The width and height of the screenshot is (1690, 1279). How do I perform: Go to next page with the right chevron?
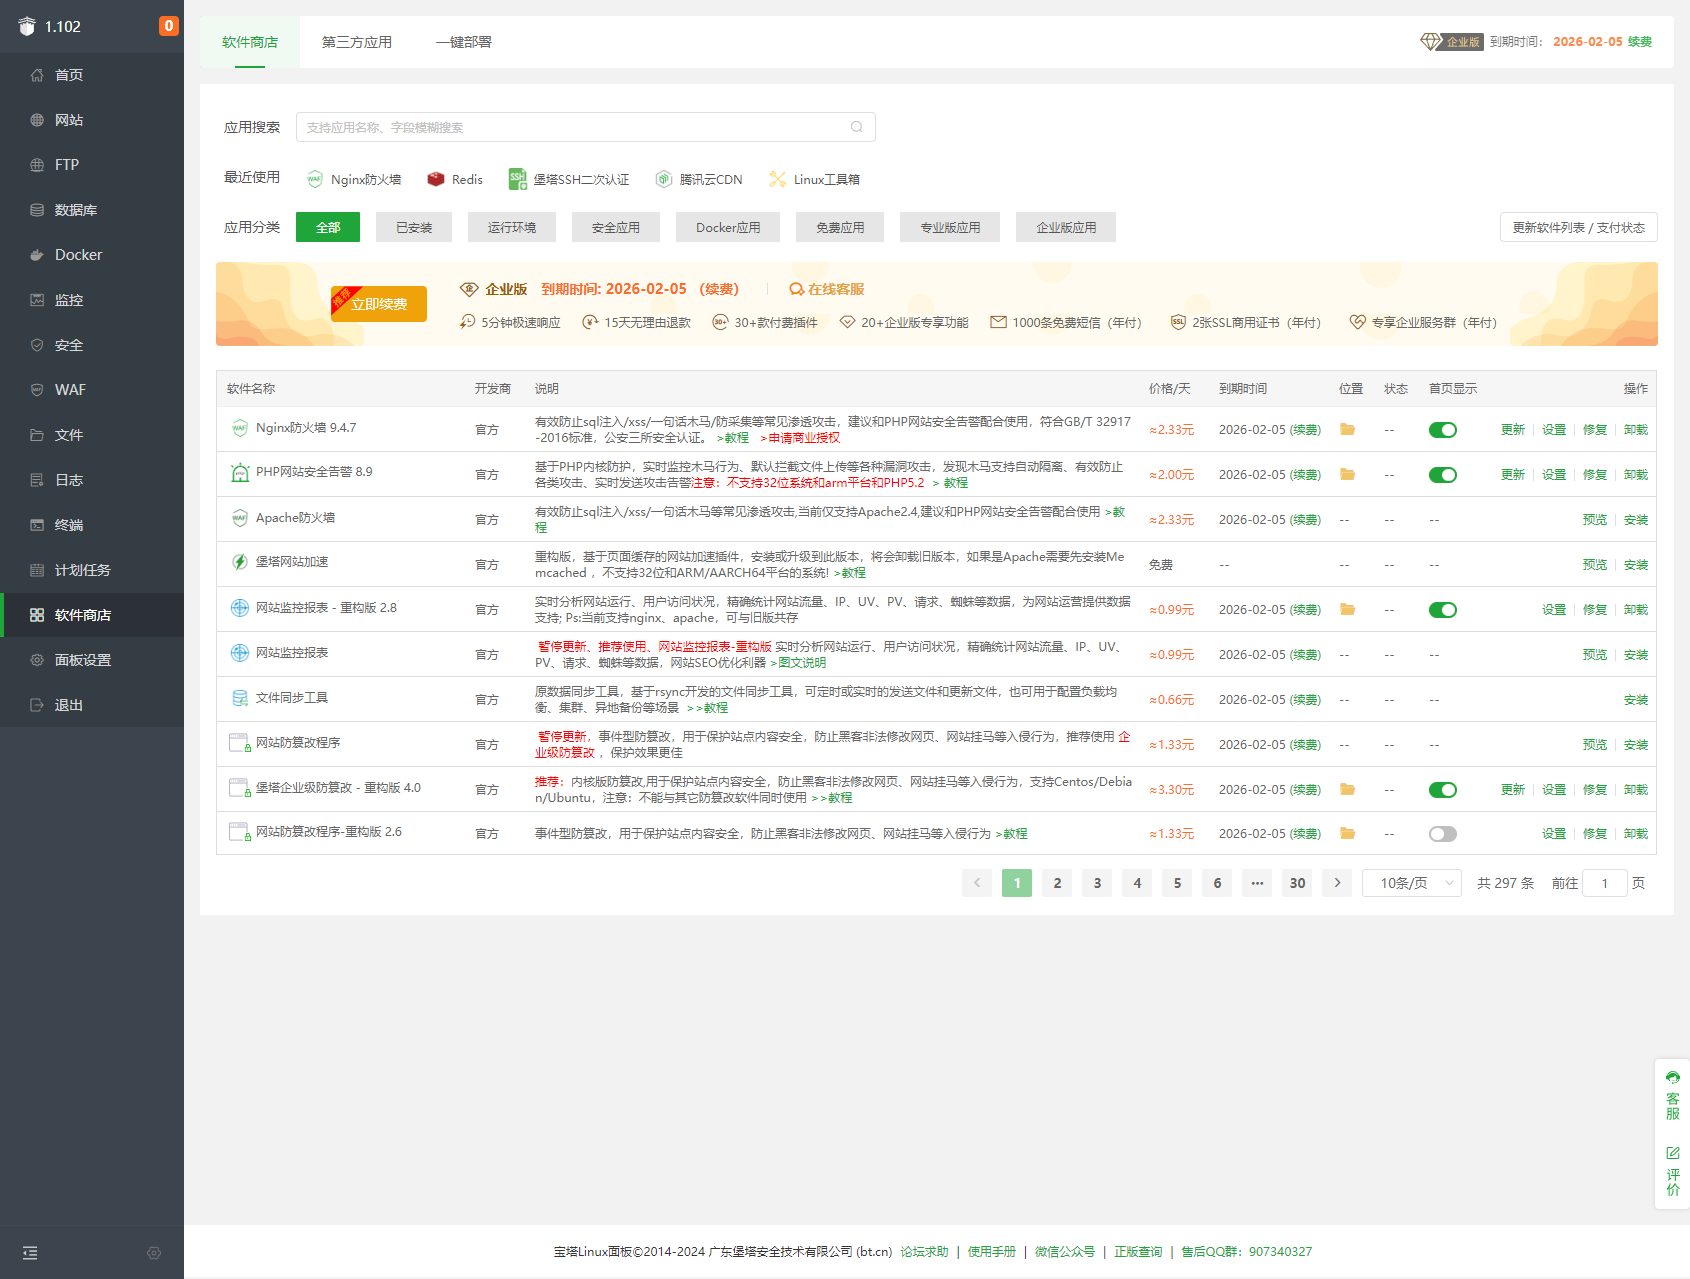point(1337,883)
